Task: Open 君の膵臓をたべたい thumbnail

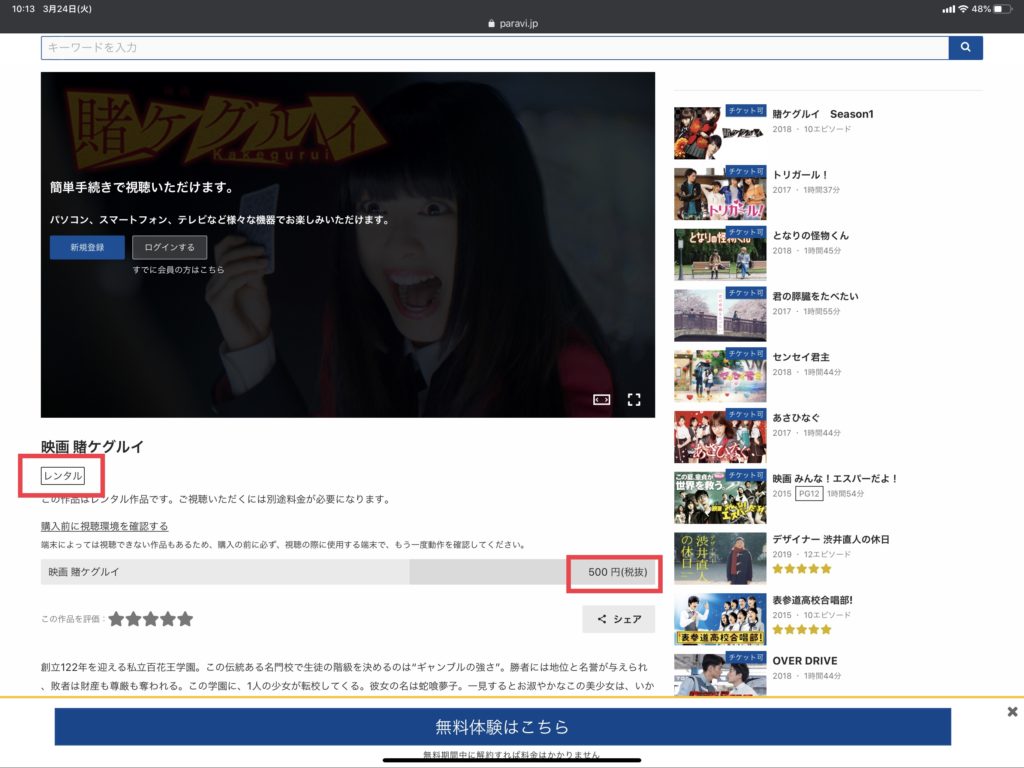Action: pos(720,315)
